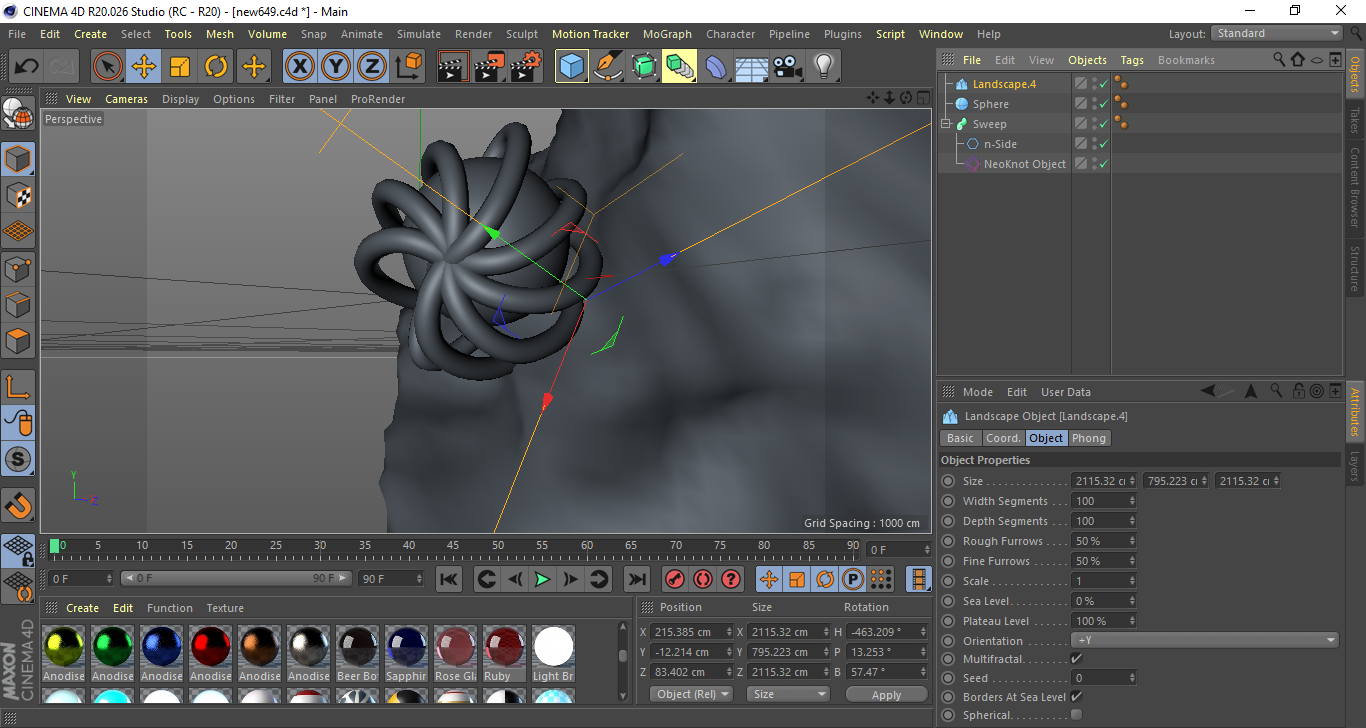Add a Camera object
1366x728 pixels.
click(x=788, y=67)
